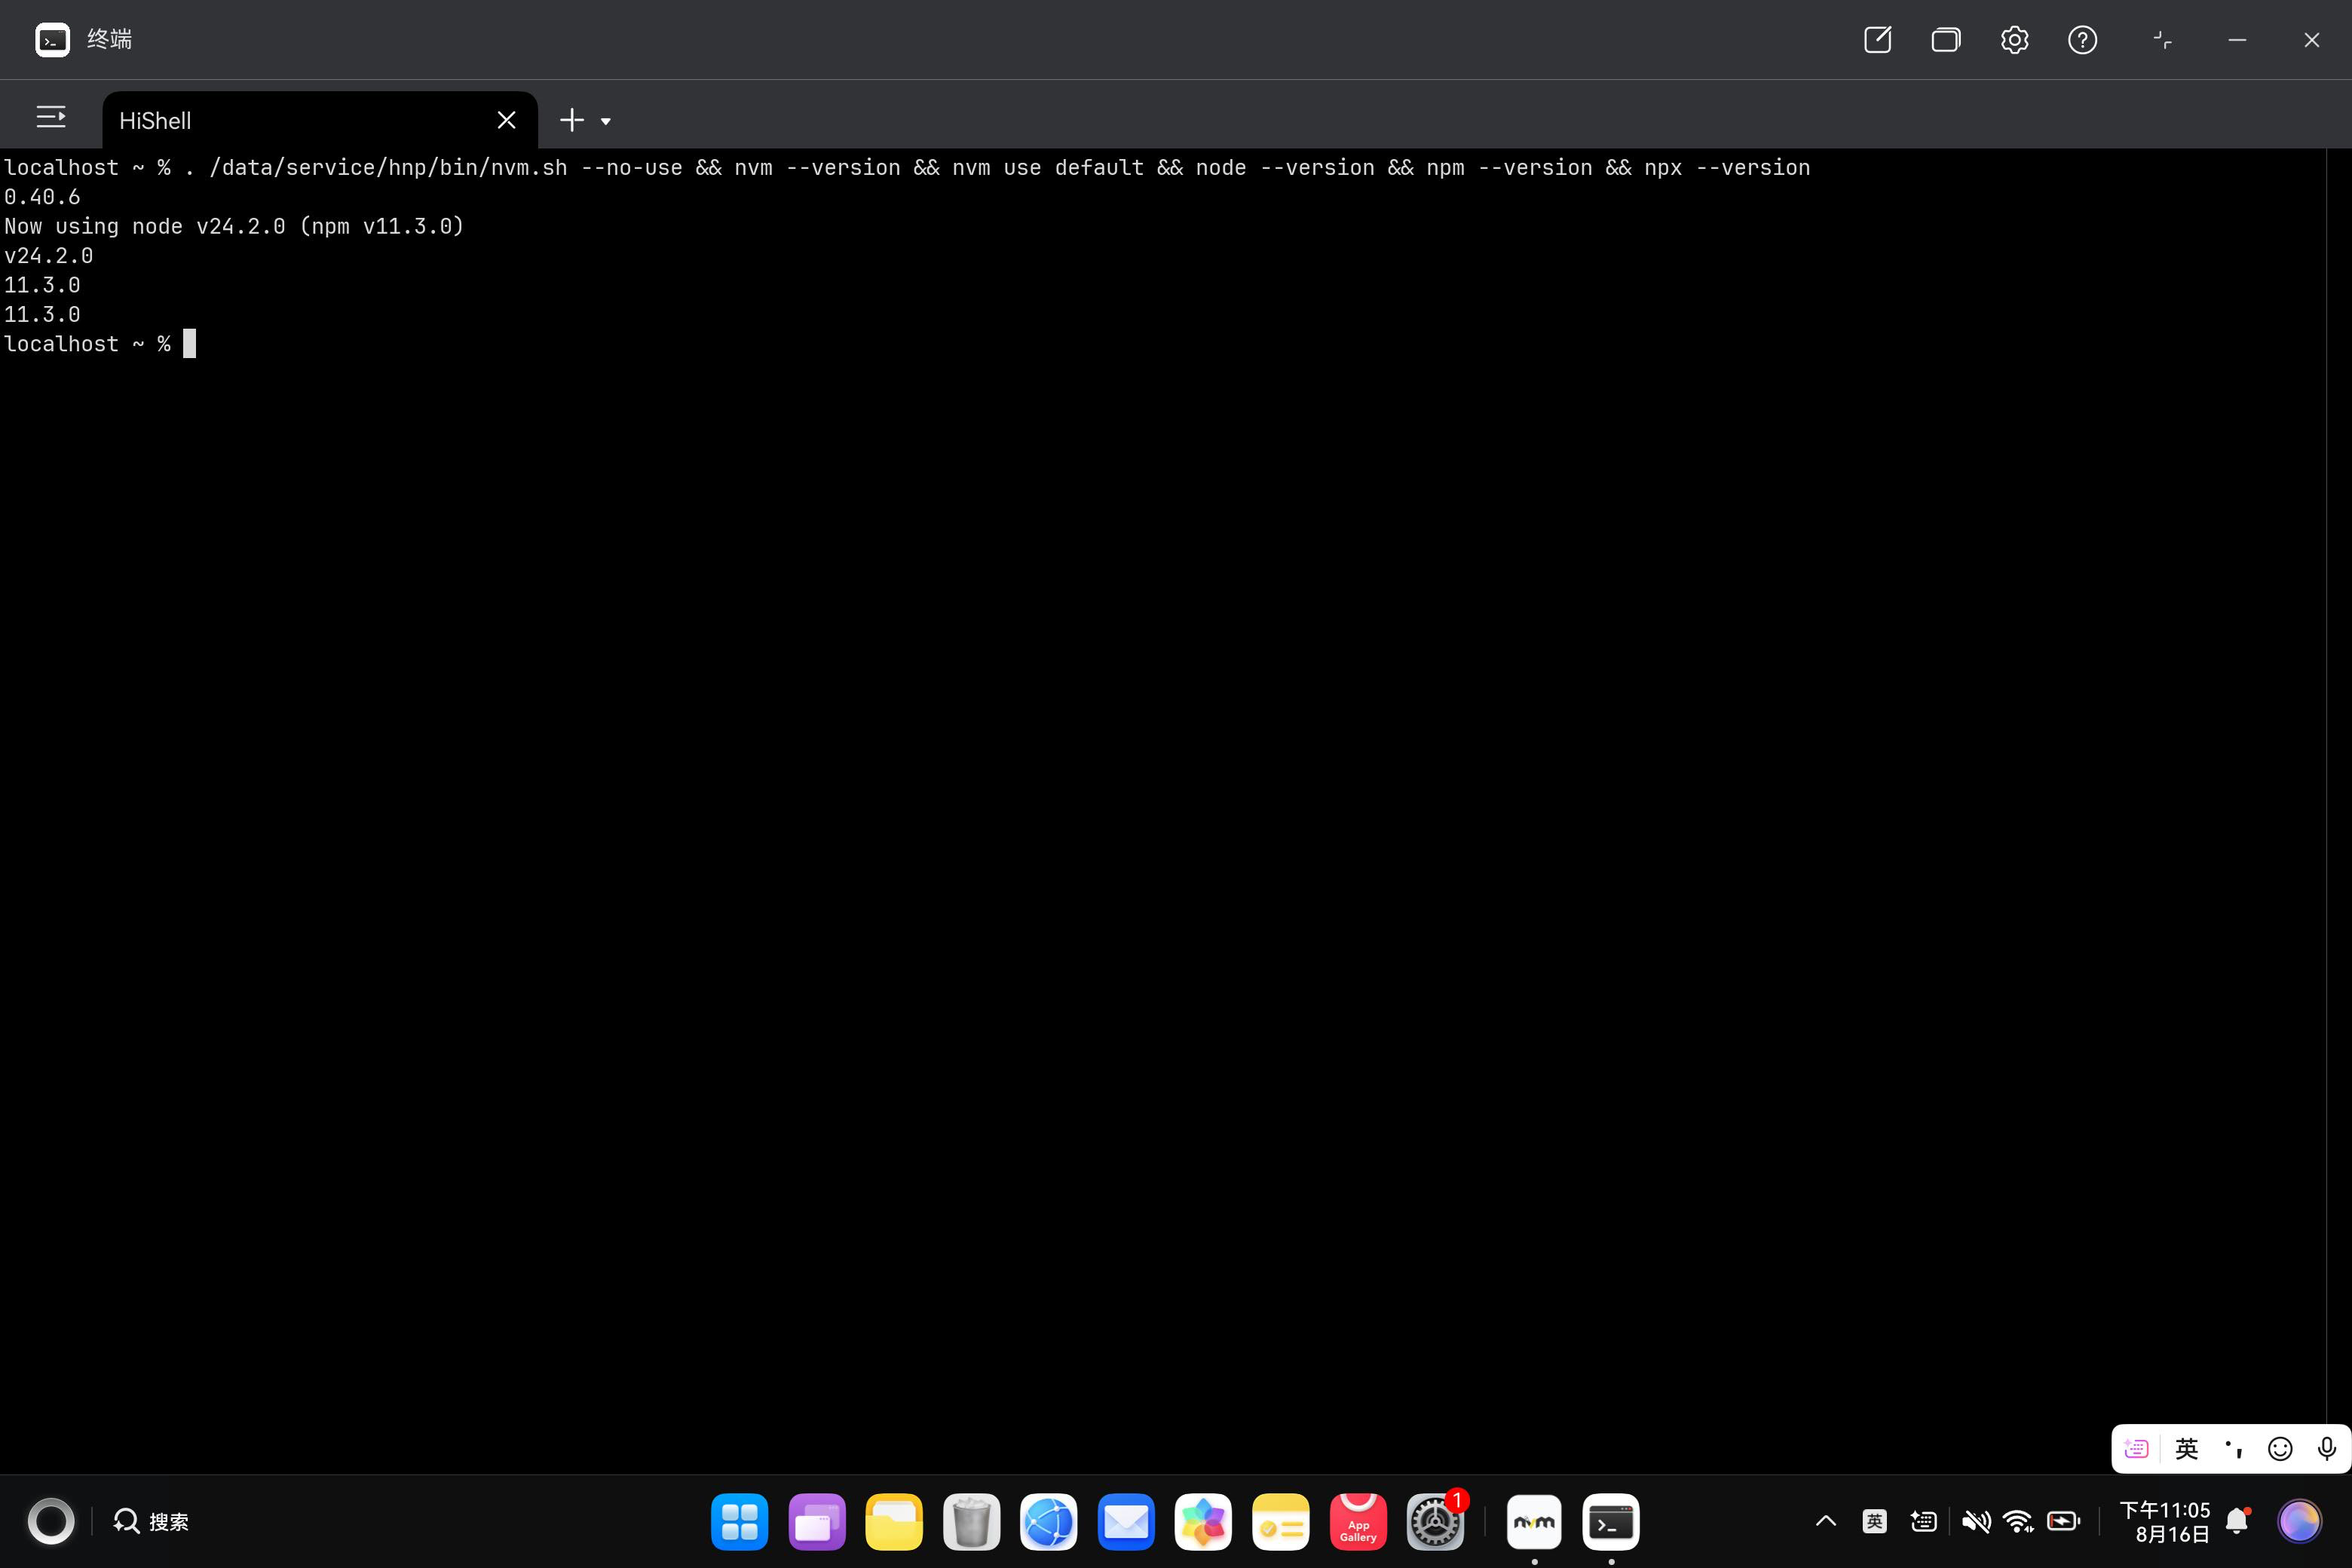Image resolution: width=2352 pixels, height=1568 pixels.
Task: Close the terminal window
Action: [2311, 40]
